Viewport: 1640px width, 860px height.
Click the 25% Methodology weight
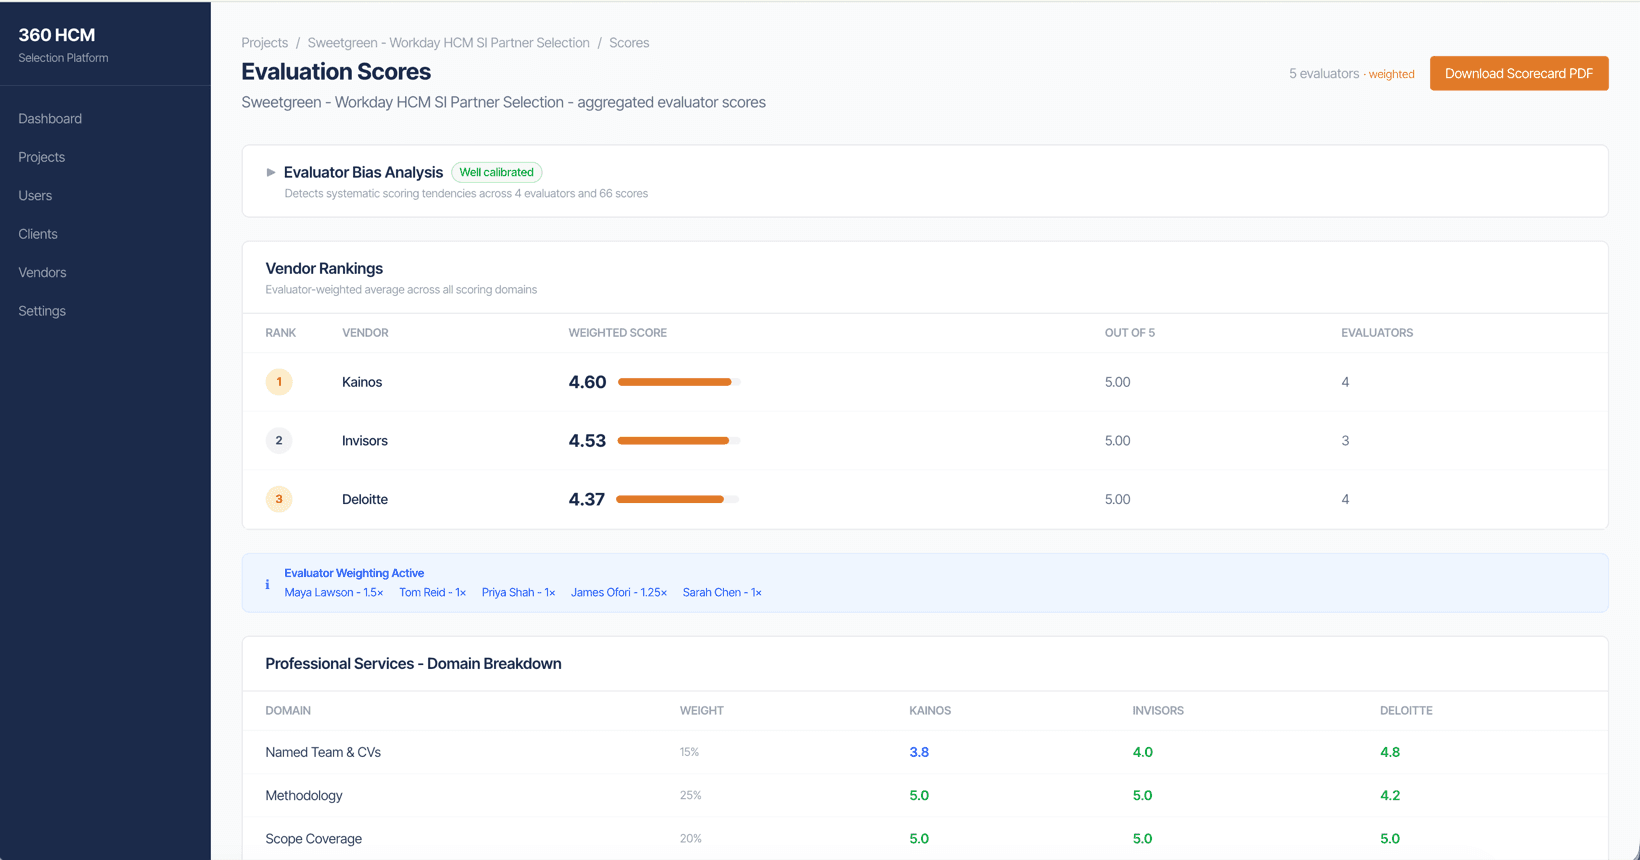tap(690, 796)
